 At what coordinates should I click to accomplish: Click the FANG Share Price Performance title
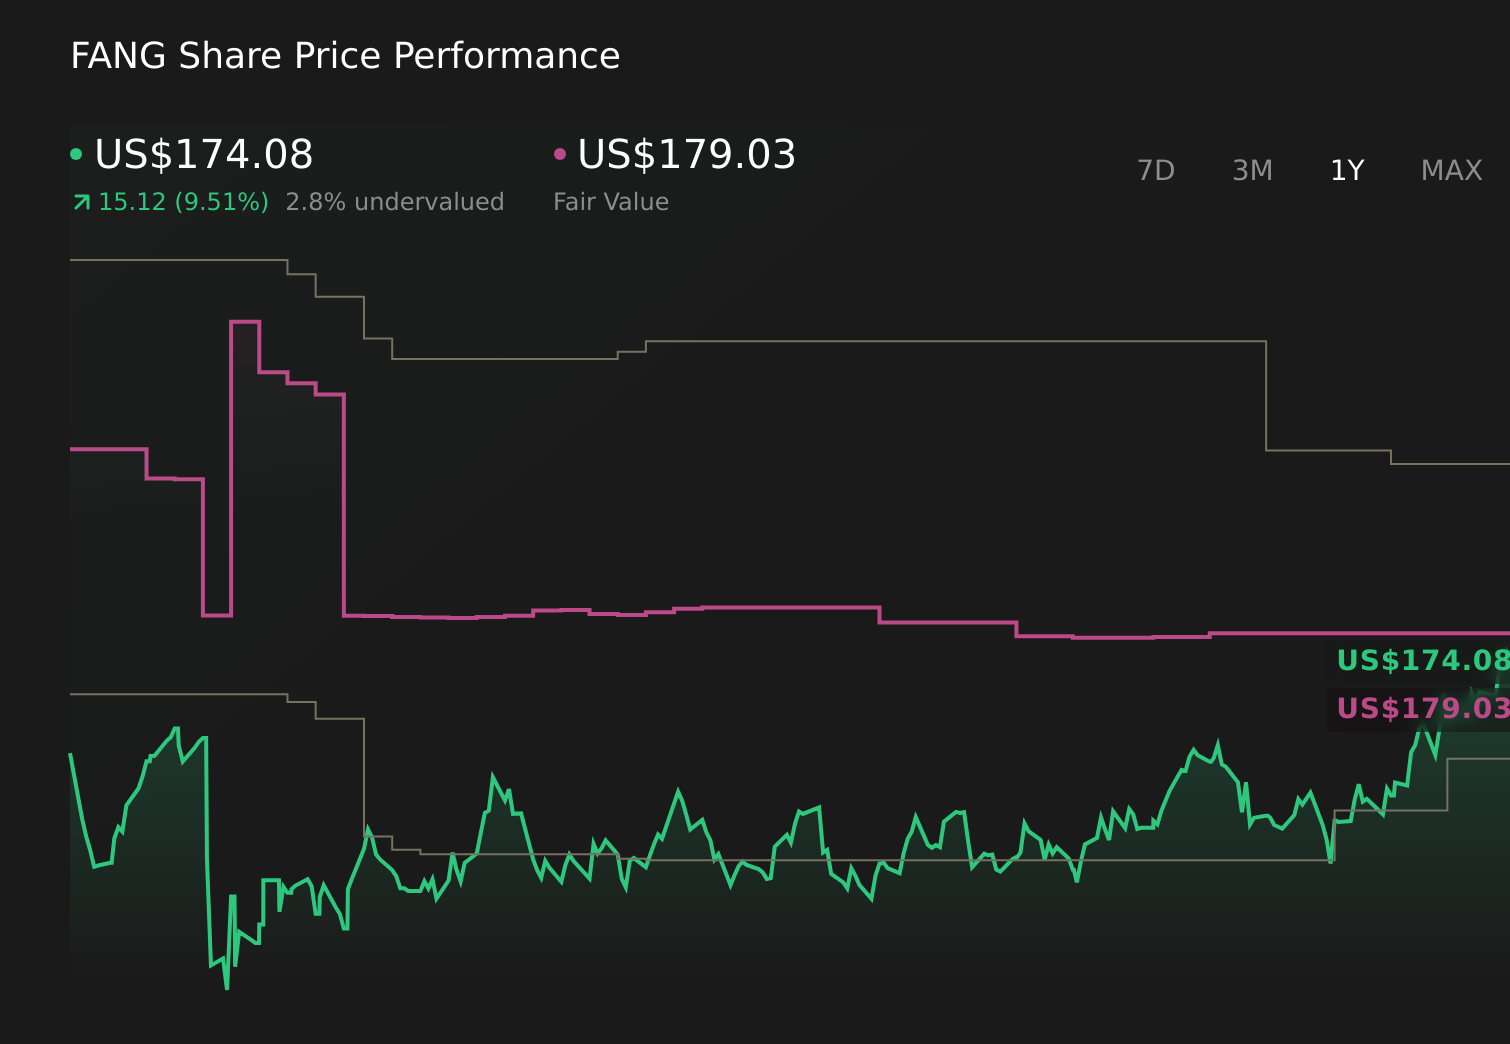click(x=345, y=56)
